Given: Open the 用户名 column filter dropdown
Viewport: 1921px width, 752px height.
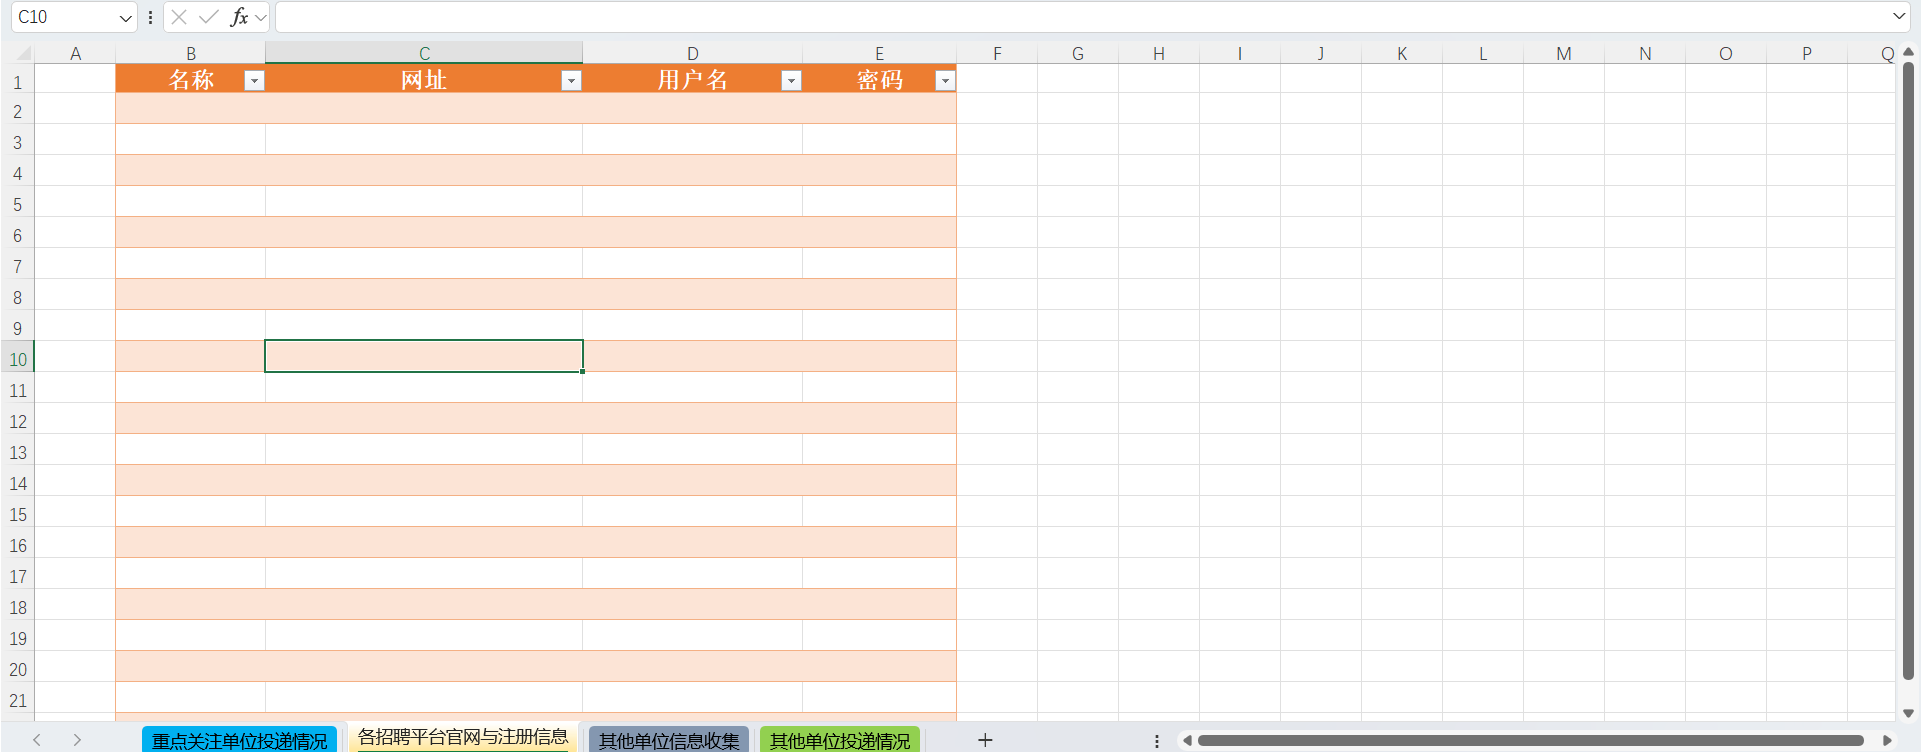Looking at the screenshot, I should point(791,81).
